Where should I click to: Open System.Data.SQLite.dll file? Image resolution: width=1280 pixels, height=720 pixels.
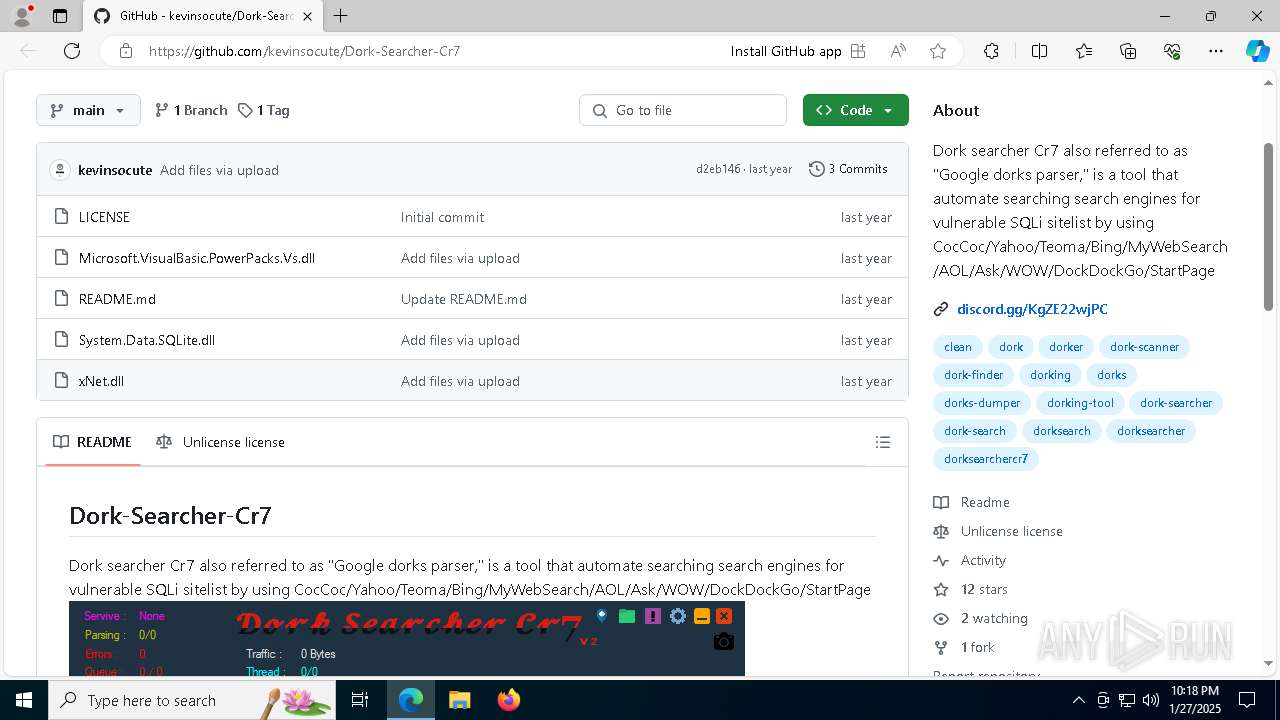[x=147, y=340]
